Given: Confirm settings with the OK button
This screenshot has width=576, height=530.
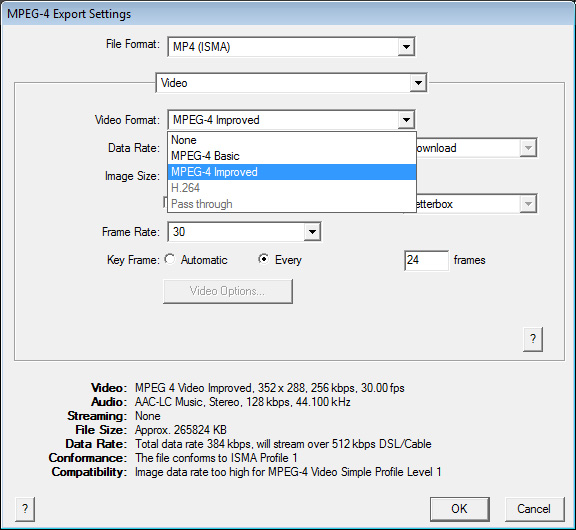Looking at the screenshot, I should [x=460, y=509].
